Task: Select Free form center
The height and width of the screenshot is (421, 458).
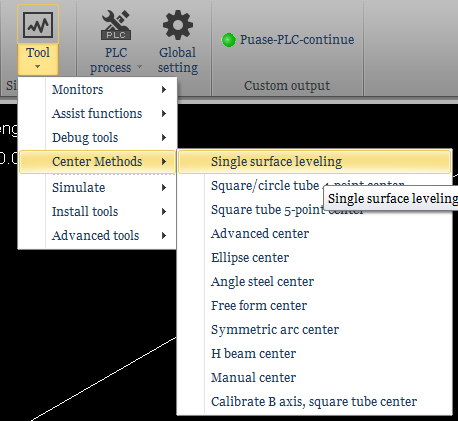Action: click(315, 305)
